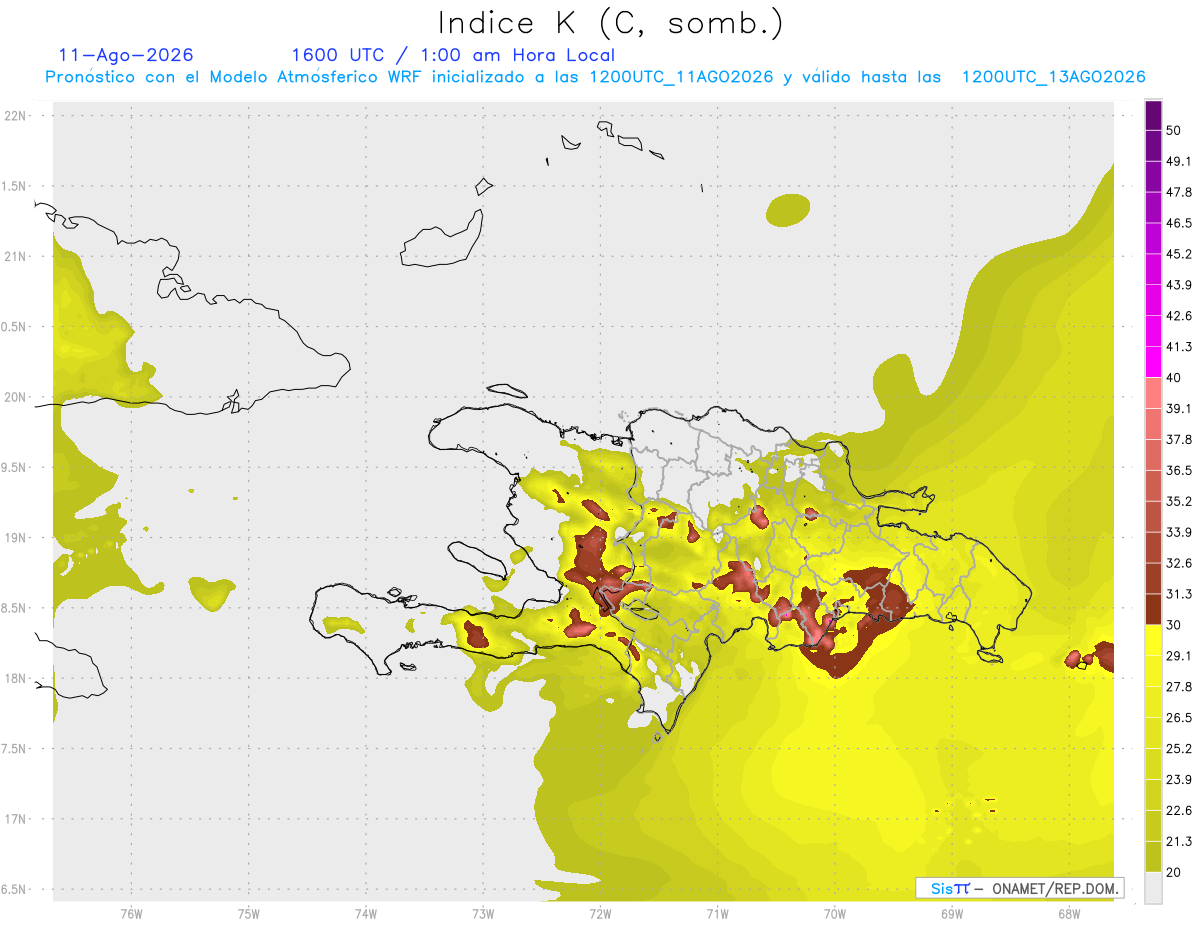Pick the magenta swatch between 40 and 41.3
The image size is (1200, 927).
(1153, 362)
